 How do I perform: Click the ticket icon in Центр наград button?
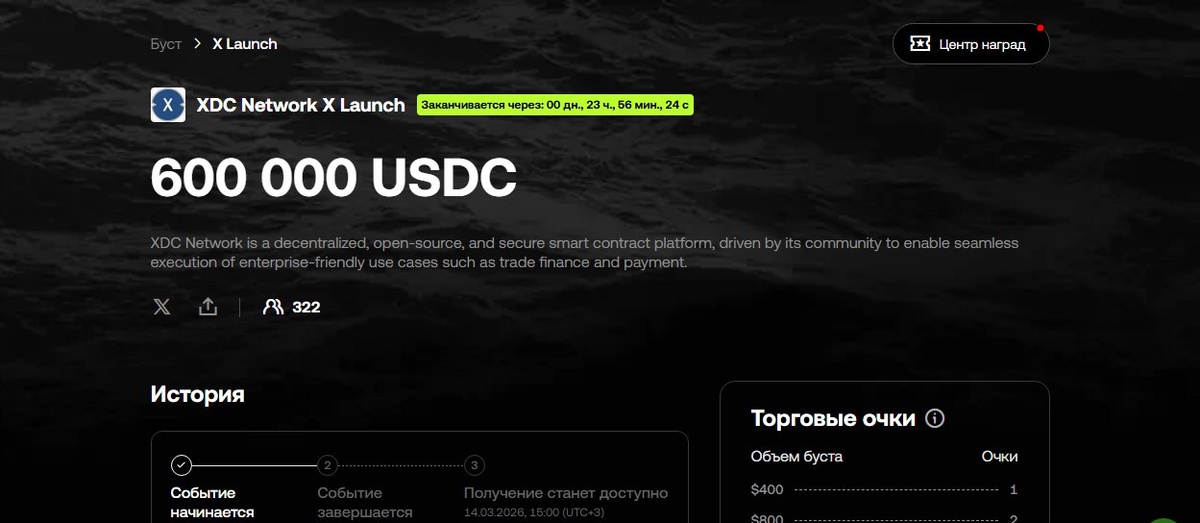(x=920, y=44)
